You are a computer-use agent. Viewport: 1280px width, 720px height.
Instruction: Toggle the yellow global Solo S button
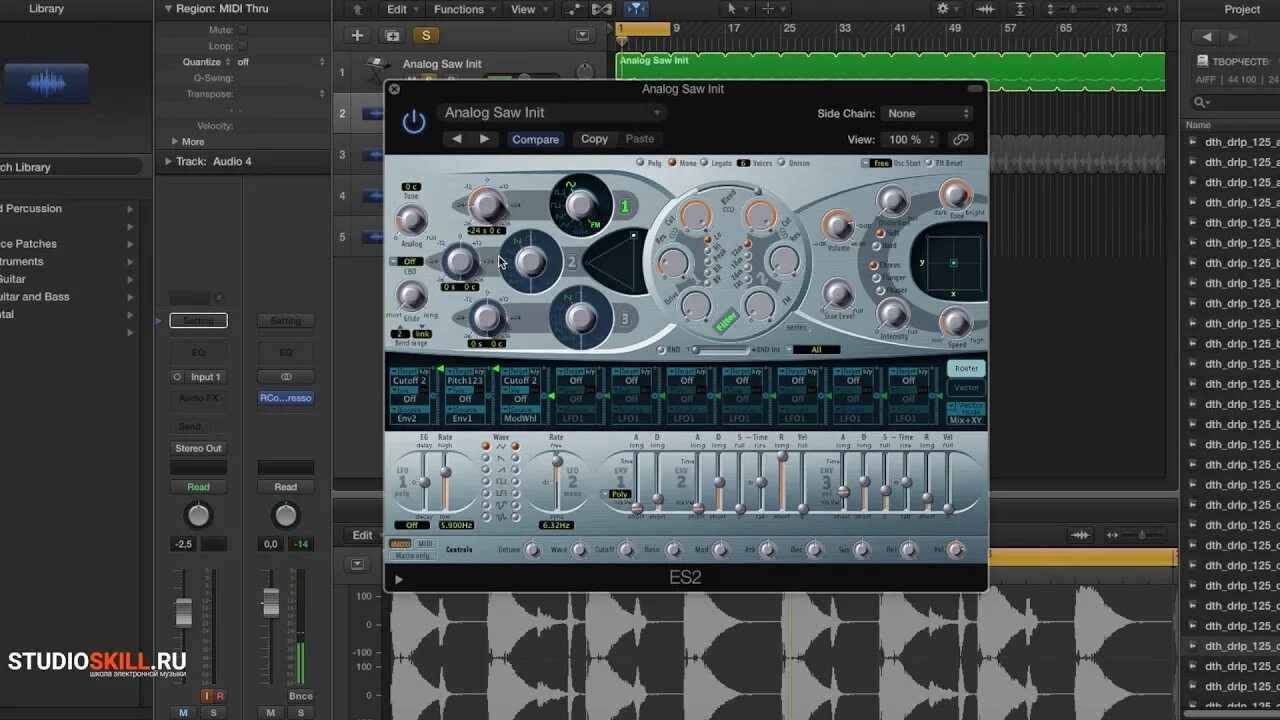(426, 35)
